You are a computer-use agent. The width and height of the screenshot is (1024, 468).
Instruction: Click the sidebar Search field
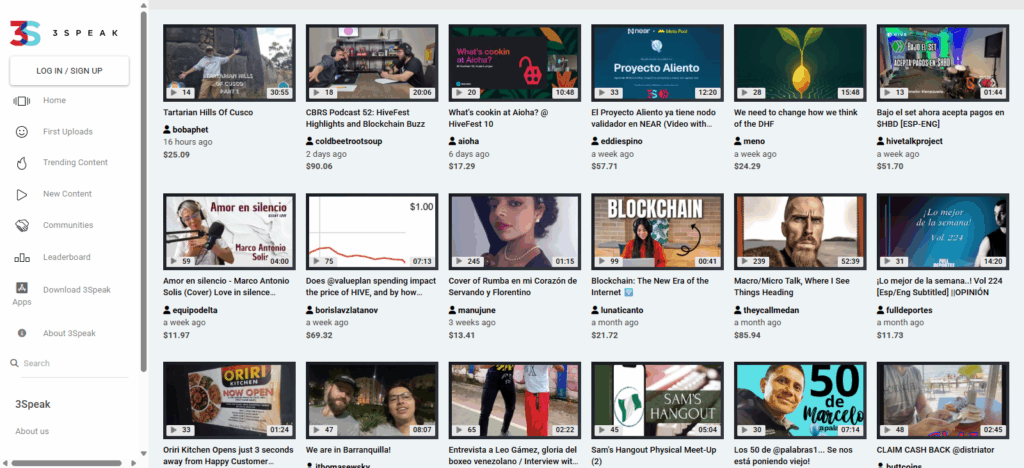75,364
